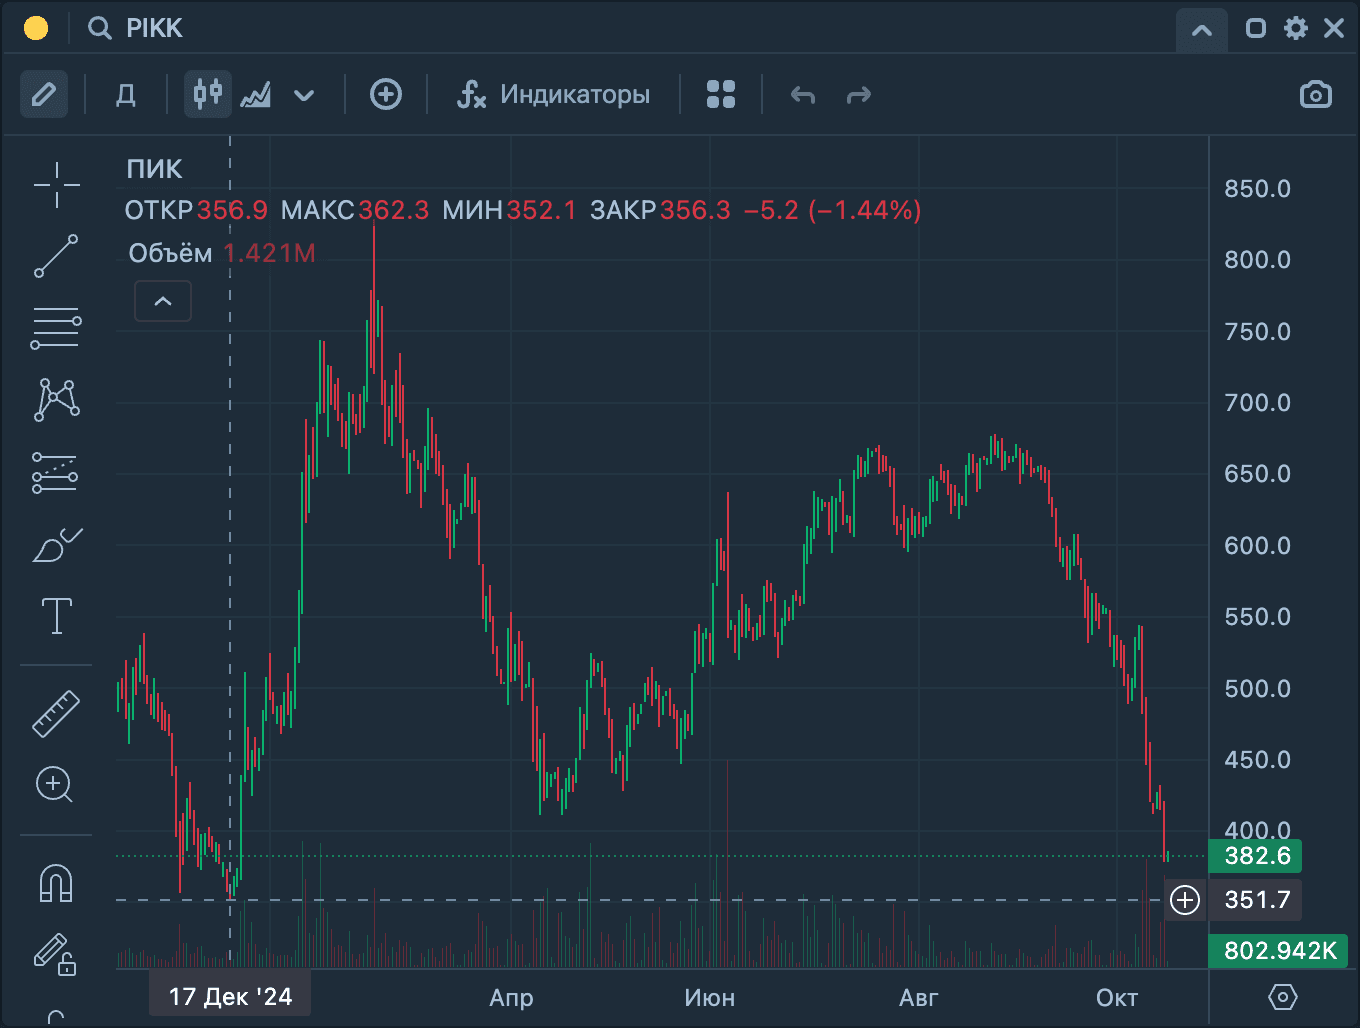Screen dimensions: 1360x1028
Task: Open the layout grid selector
Action: click(x=720, y=95)
